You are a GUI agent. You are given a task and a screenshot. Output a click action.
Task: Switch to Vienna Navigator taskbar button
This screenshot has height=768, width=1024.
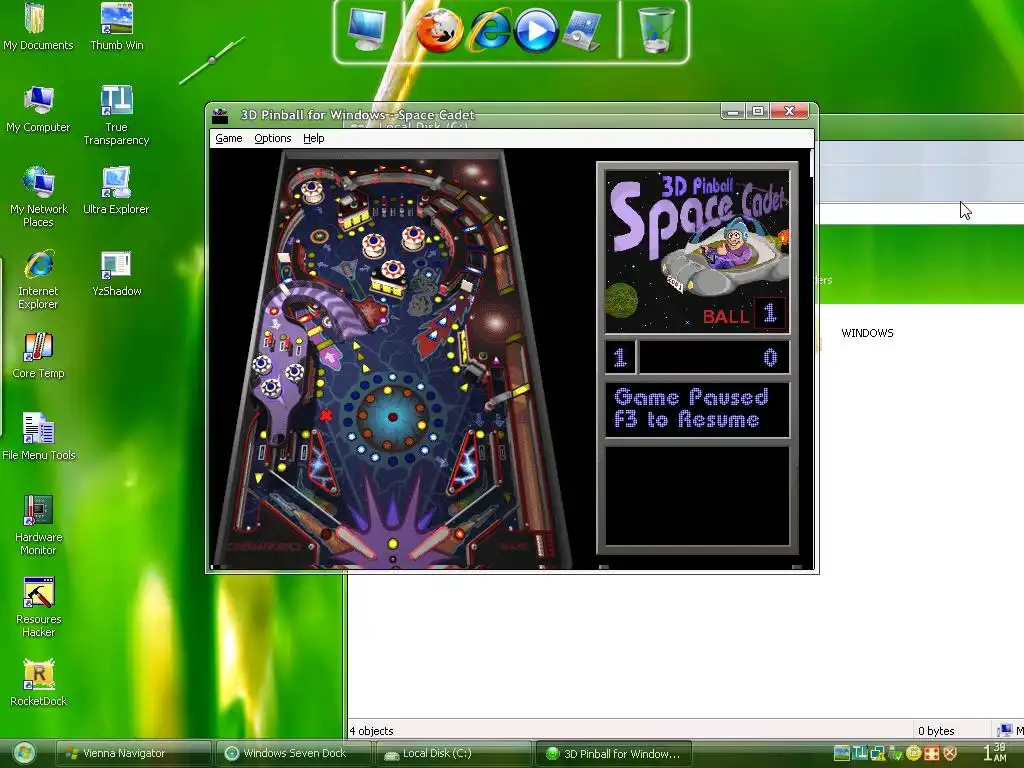point(134,754)
